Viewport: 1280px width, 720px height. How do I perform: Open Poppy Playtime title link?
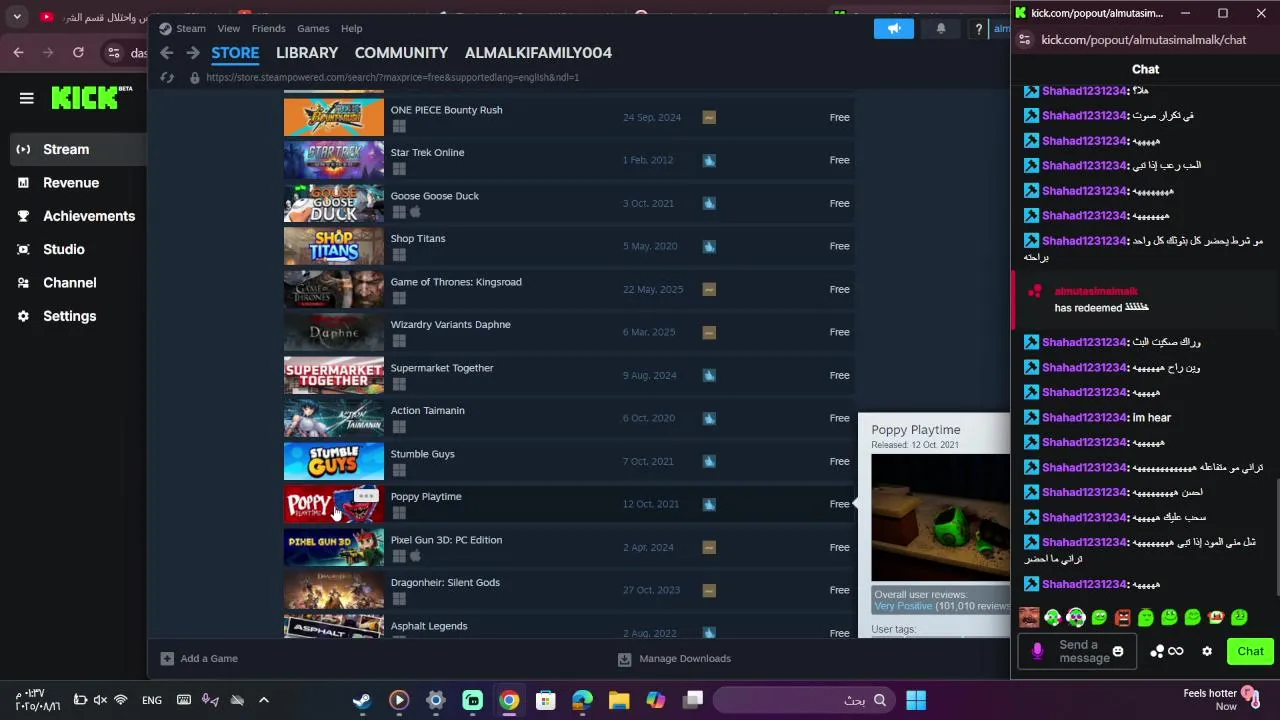426,497
